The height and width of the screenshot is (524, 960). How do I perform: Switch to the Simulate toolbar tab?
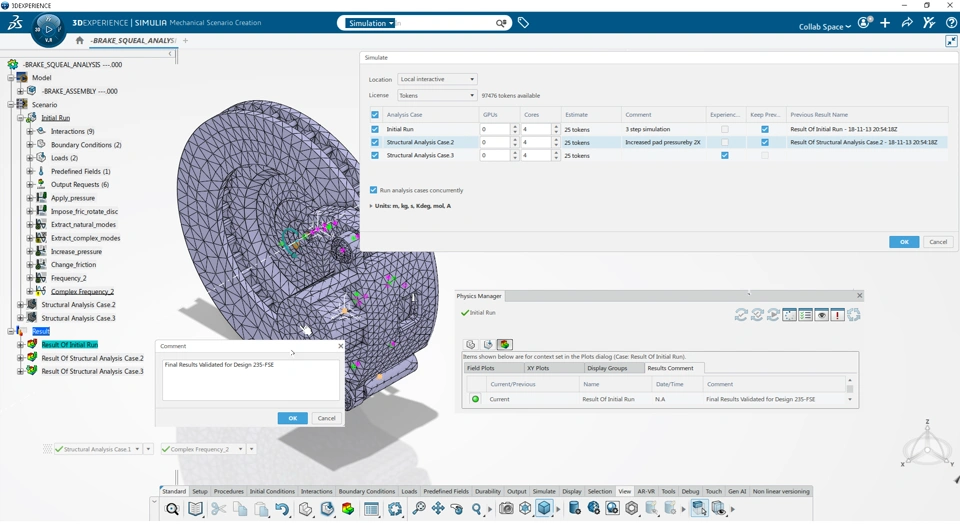[544, 491]
